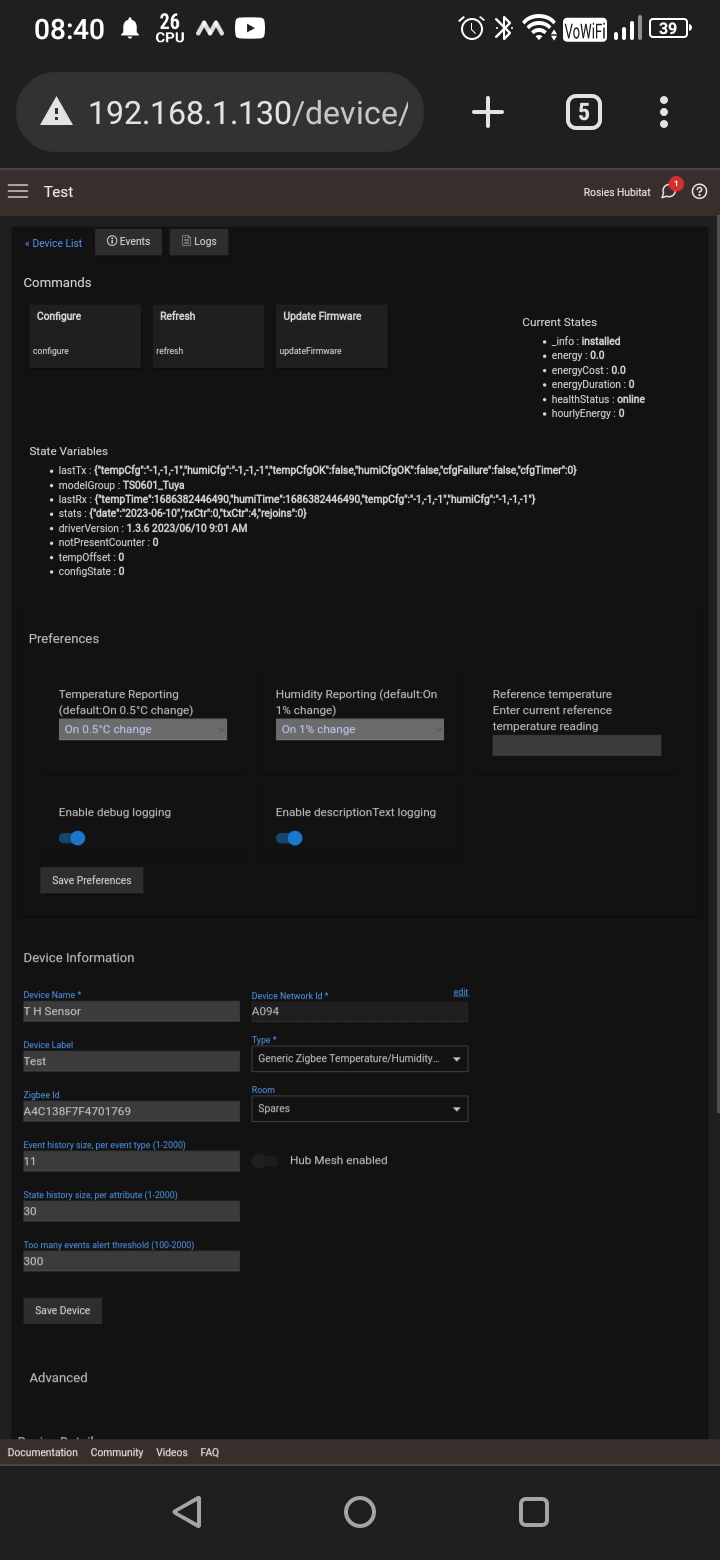Open the Humidity Reporting dropdown

tap(360, 730)
